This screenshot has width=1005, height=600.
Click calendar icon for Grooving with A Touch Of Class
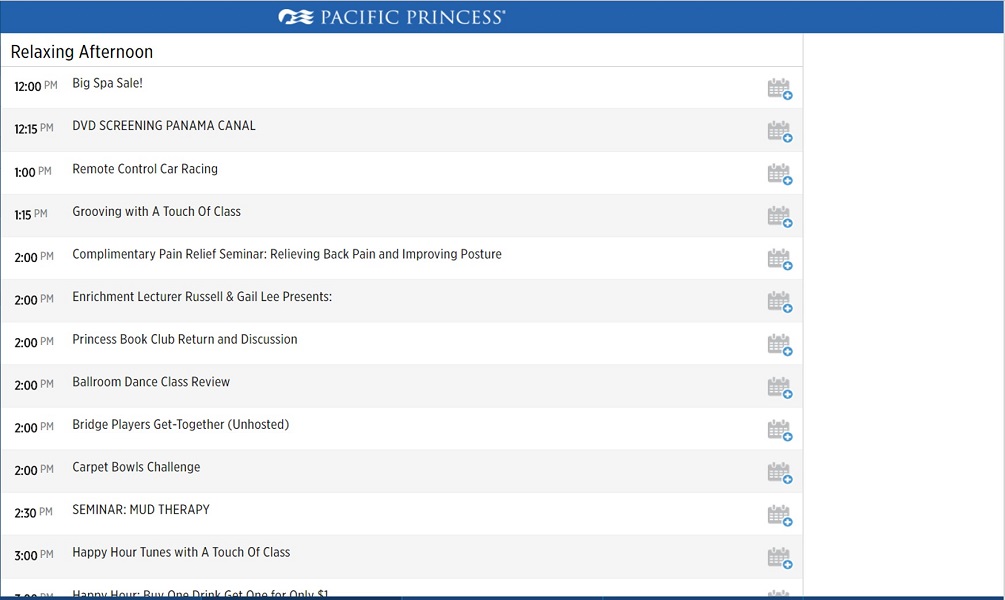click(x=779, y=217)
